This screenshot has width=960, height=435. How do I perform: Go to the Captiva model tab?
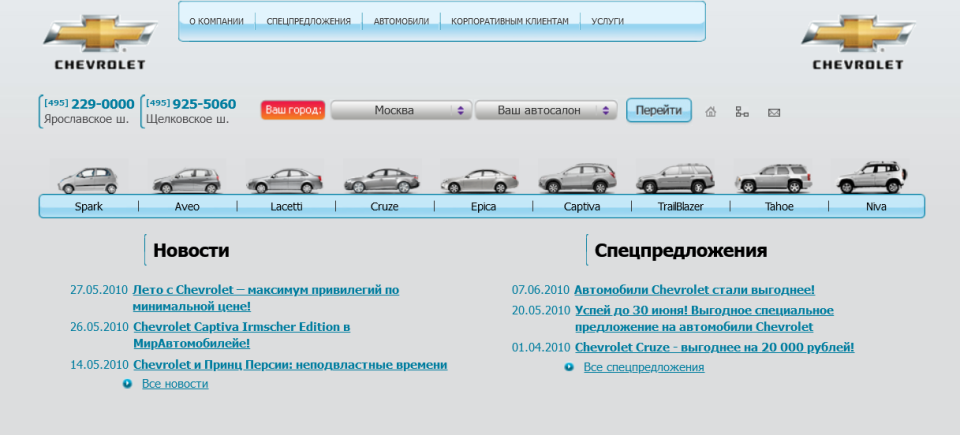click(x=582, y=206)
